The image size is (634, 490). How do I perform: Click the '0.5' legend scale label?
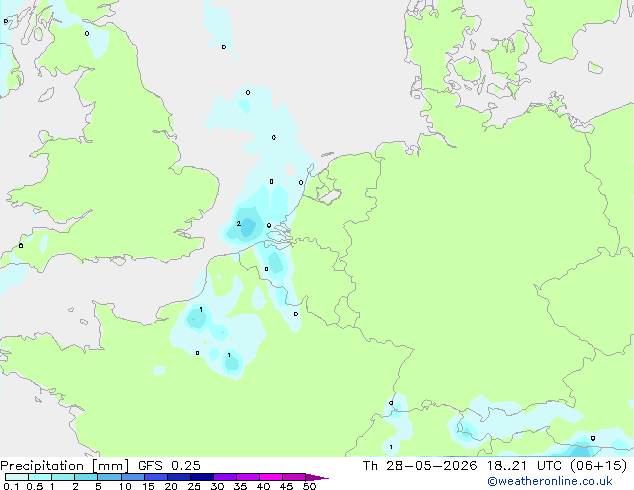34,486
